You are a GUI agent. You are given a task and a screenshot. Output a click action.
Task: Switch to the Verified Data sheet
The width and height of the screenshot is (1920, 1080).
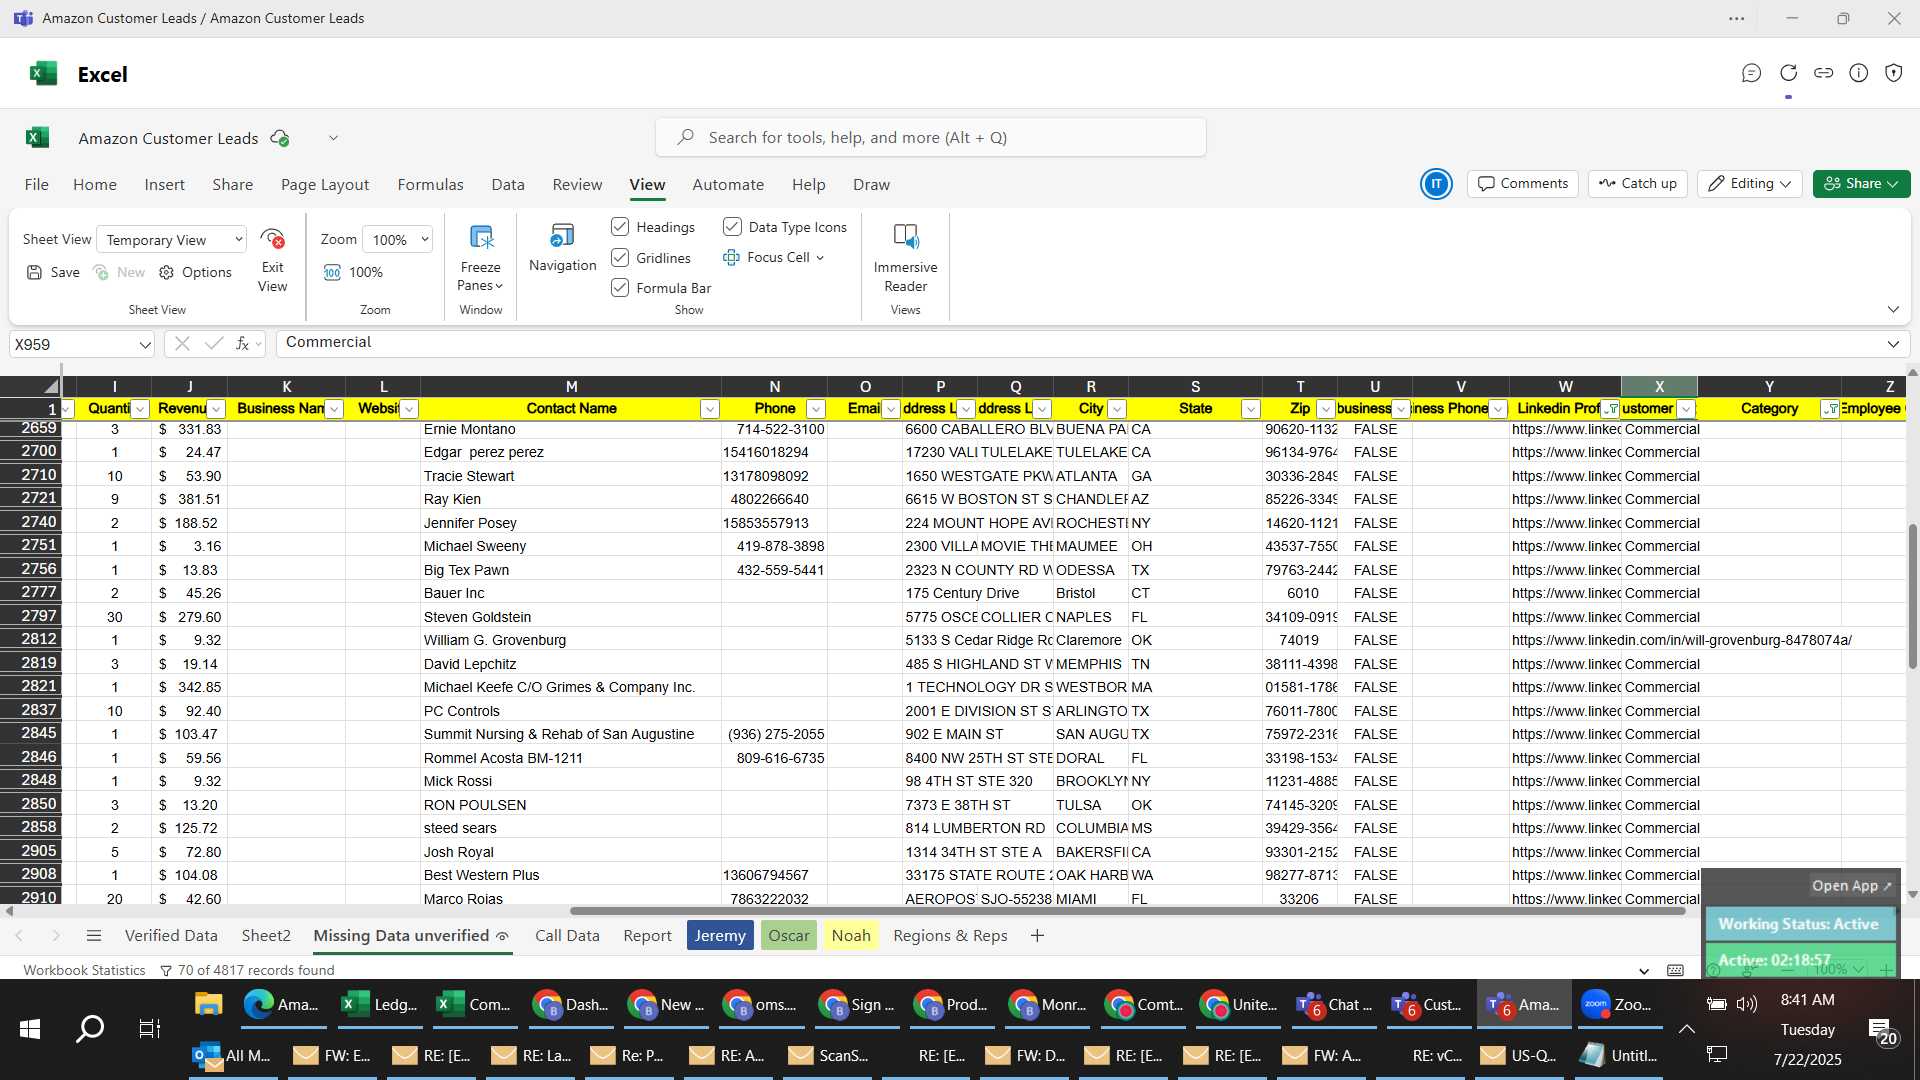tap(171, 936)
